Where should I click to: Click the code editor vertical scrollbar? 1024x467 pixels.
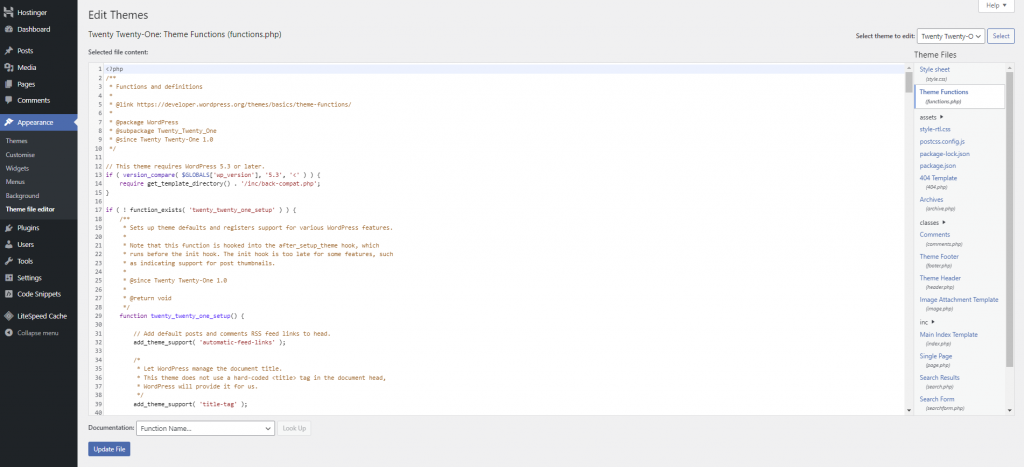pyautogui.click(x=908, y=240)
